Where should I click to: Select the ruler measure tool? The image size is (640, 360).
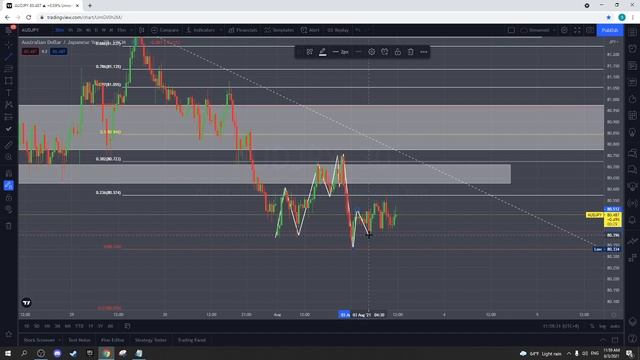(9, 145)
